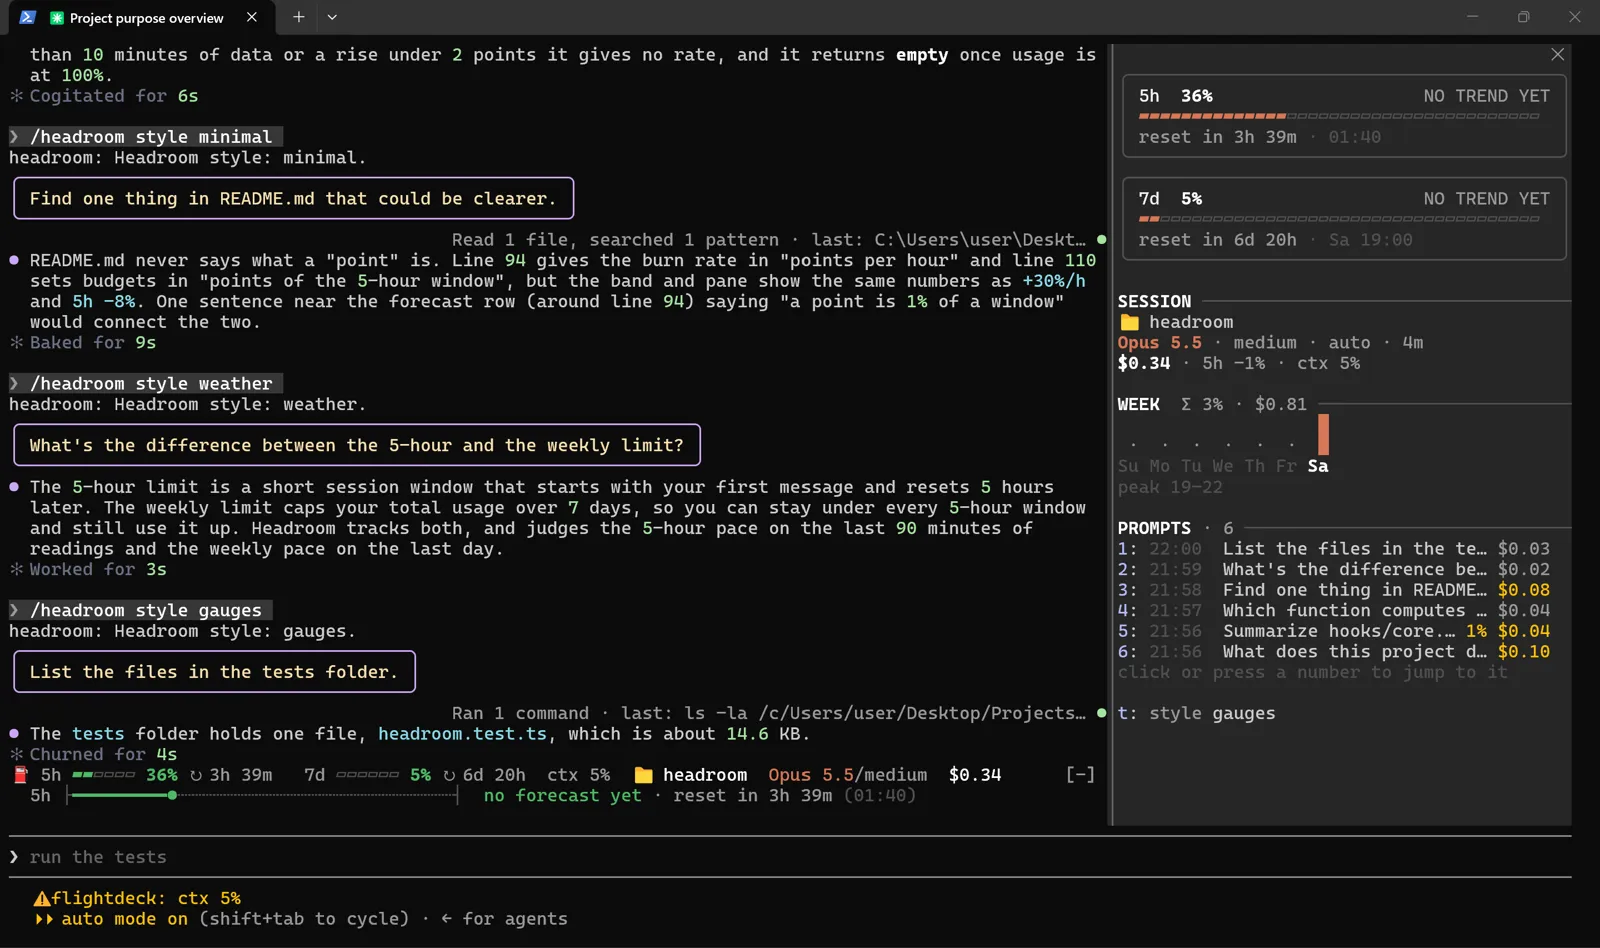Image resolution: width=1600 pixels, height=948 pixels.
Task: Click the 7d 5% usage progress bar in the pane
Action: [x=1339, y=219]
